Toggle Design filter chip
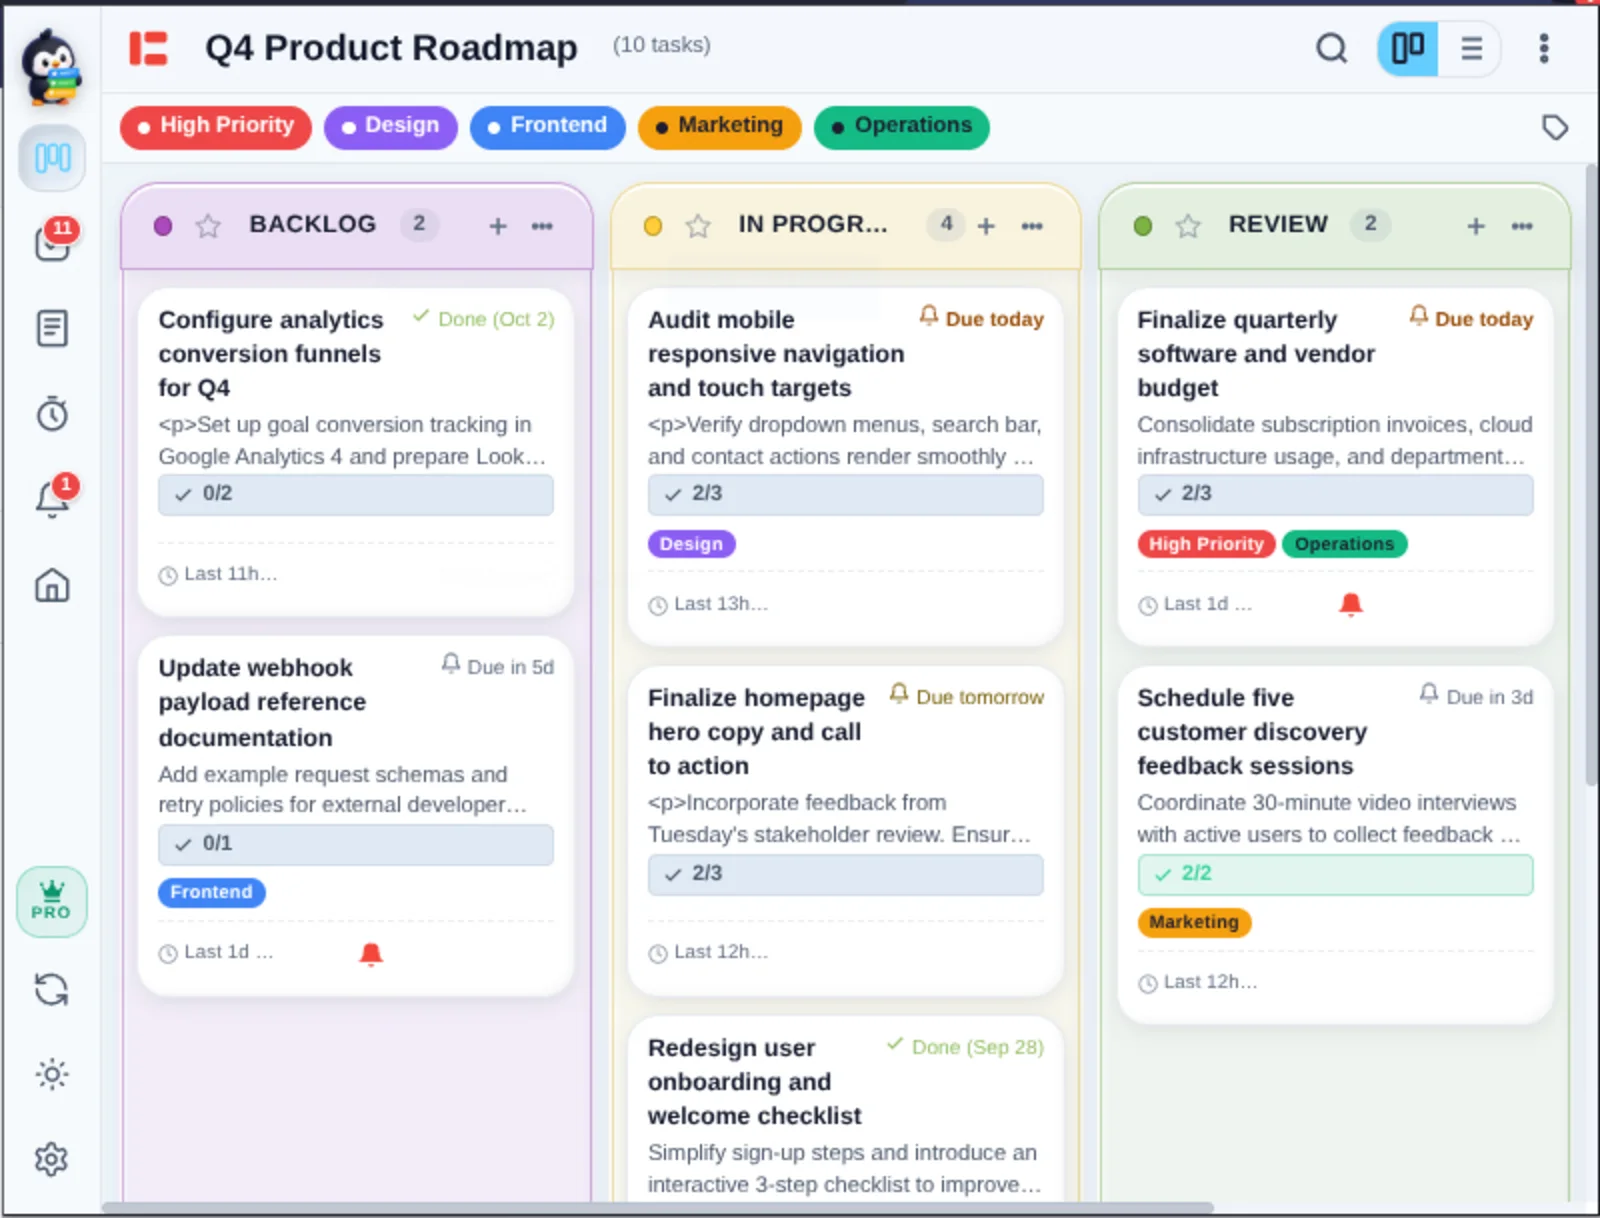The height and width of the screenshot is (1218, 1600). (x=391, y=127)
